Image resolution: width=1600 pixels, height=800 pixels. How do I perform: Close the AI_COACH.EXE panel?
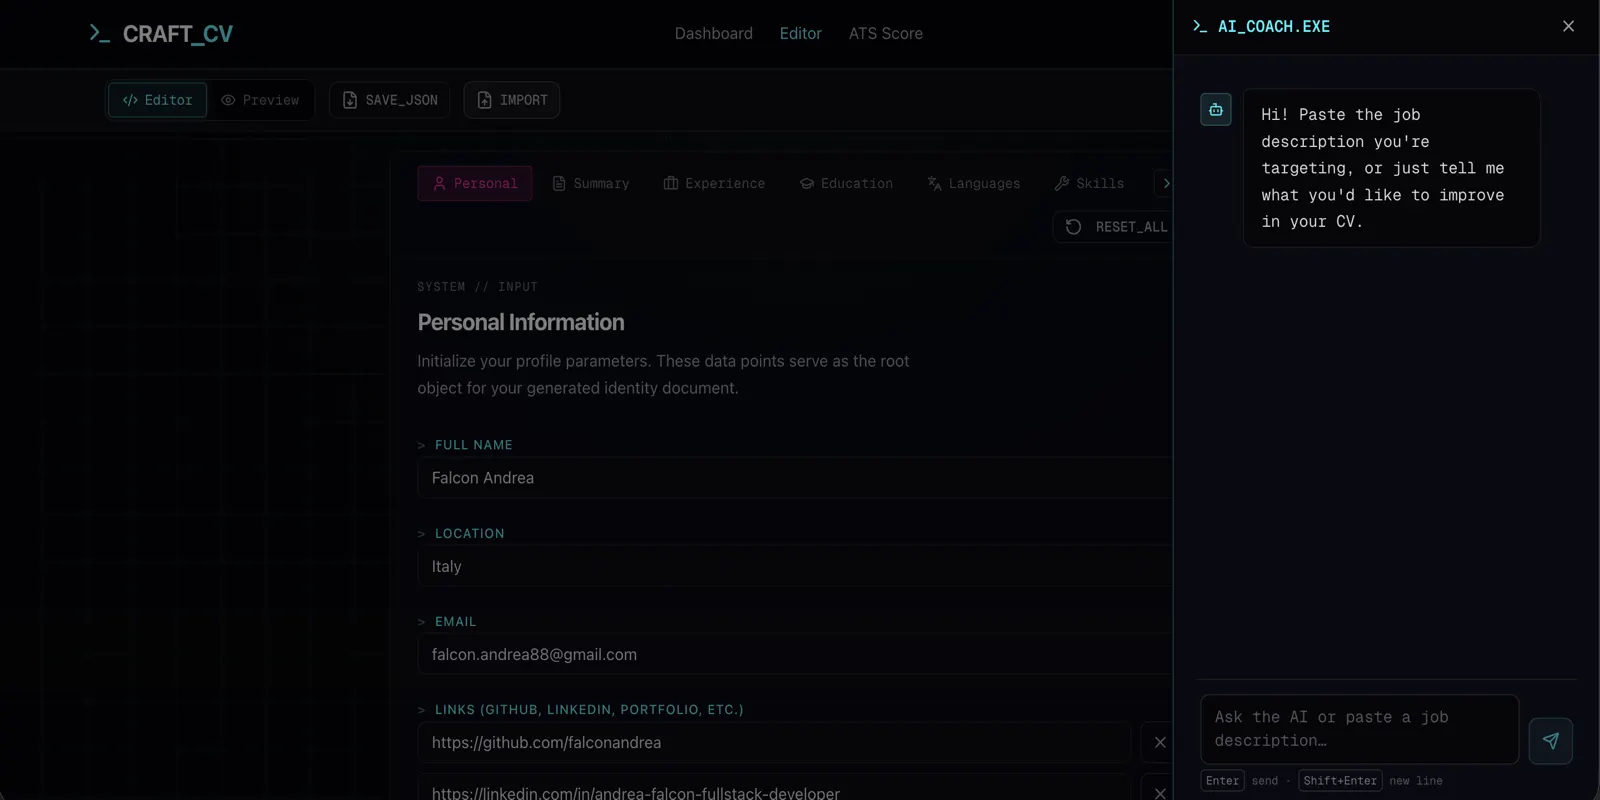(1568, 26)
